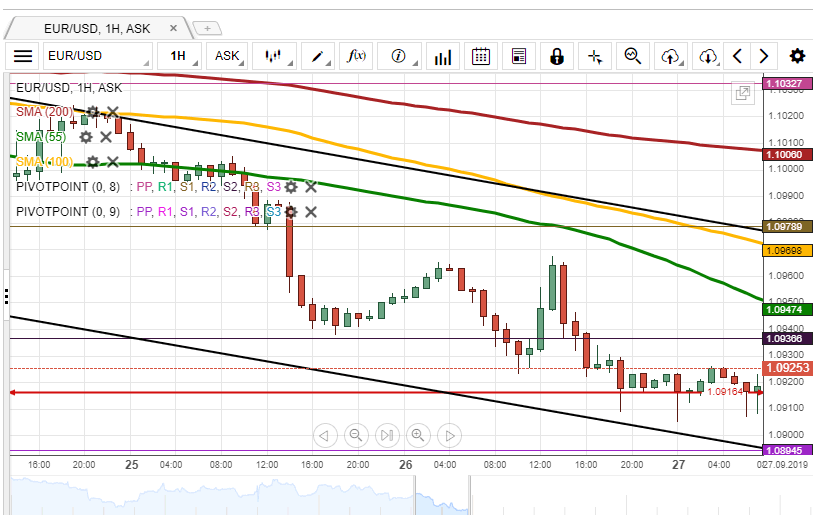Click the bar chart volume icon
820x522 pixels.
point(442,56)
